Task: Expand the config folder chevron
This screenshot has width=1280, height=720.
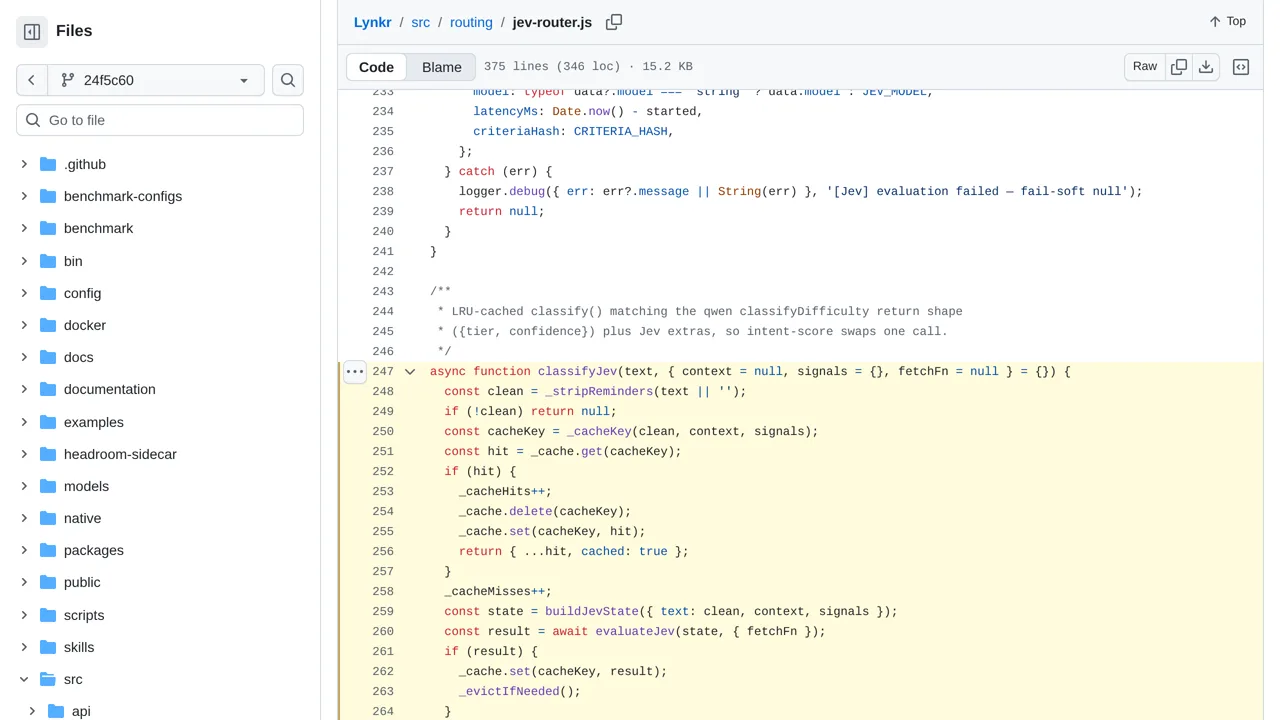Action: click(24, 293)
